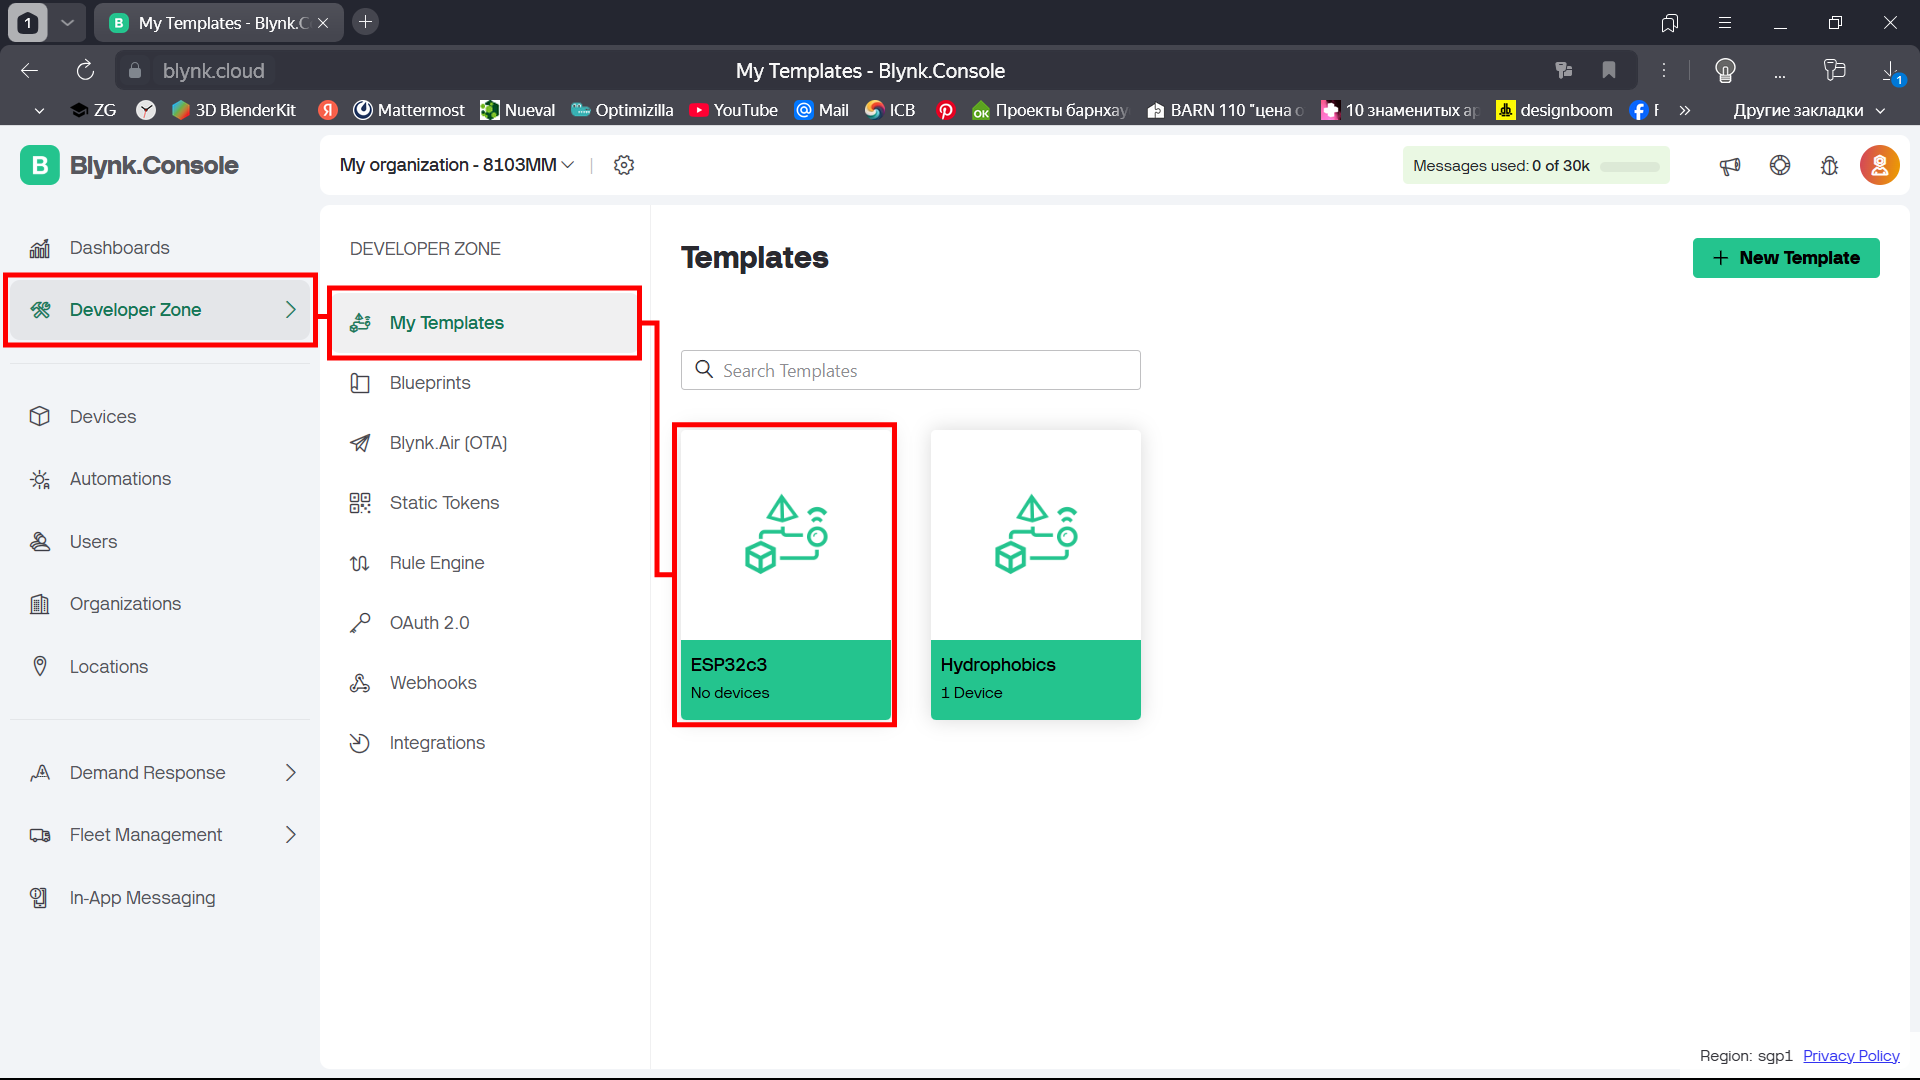Open In-App Messaging
The image size is (1920, 1080).
(x=142, y=898)
